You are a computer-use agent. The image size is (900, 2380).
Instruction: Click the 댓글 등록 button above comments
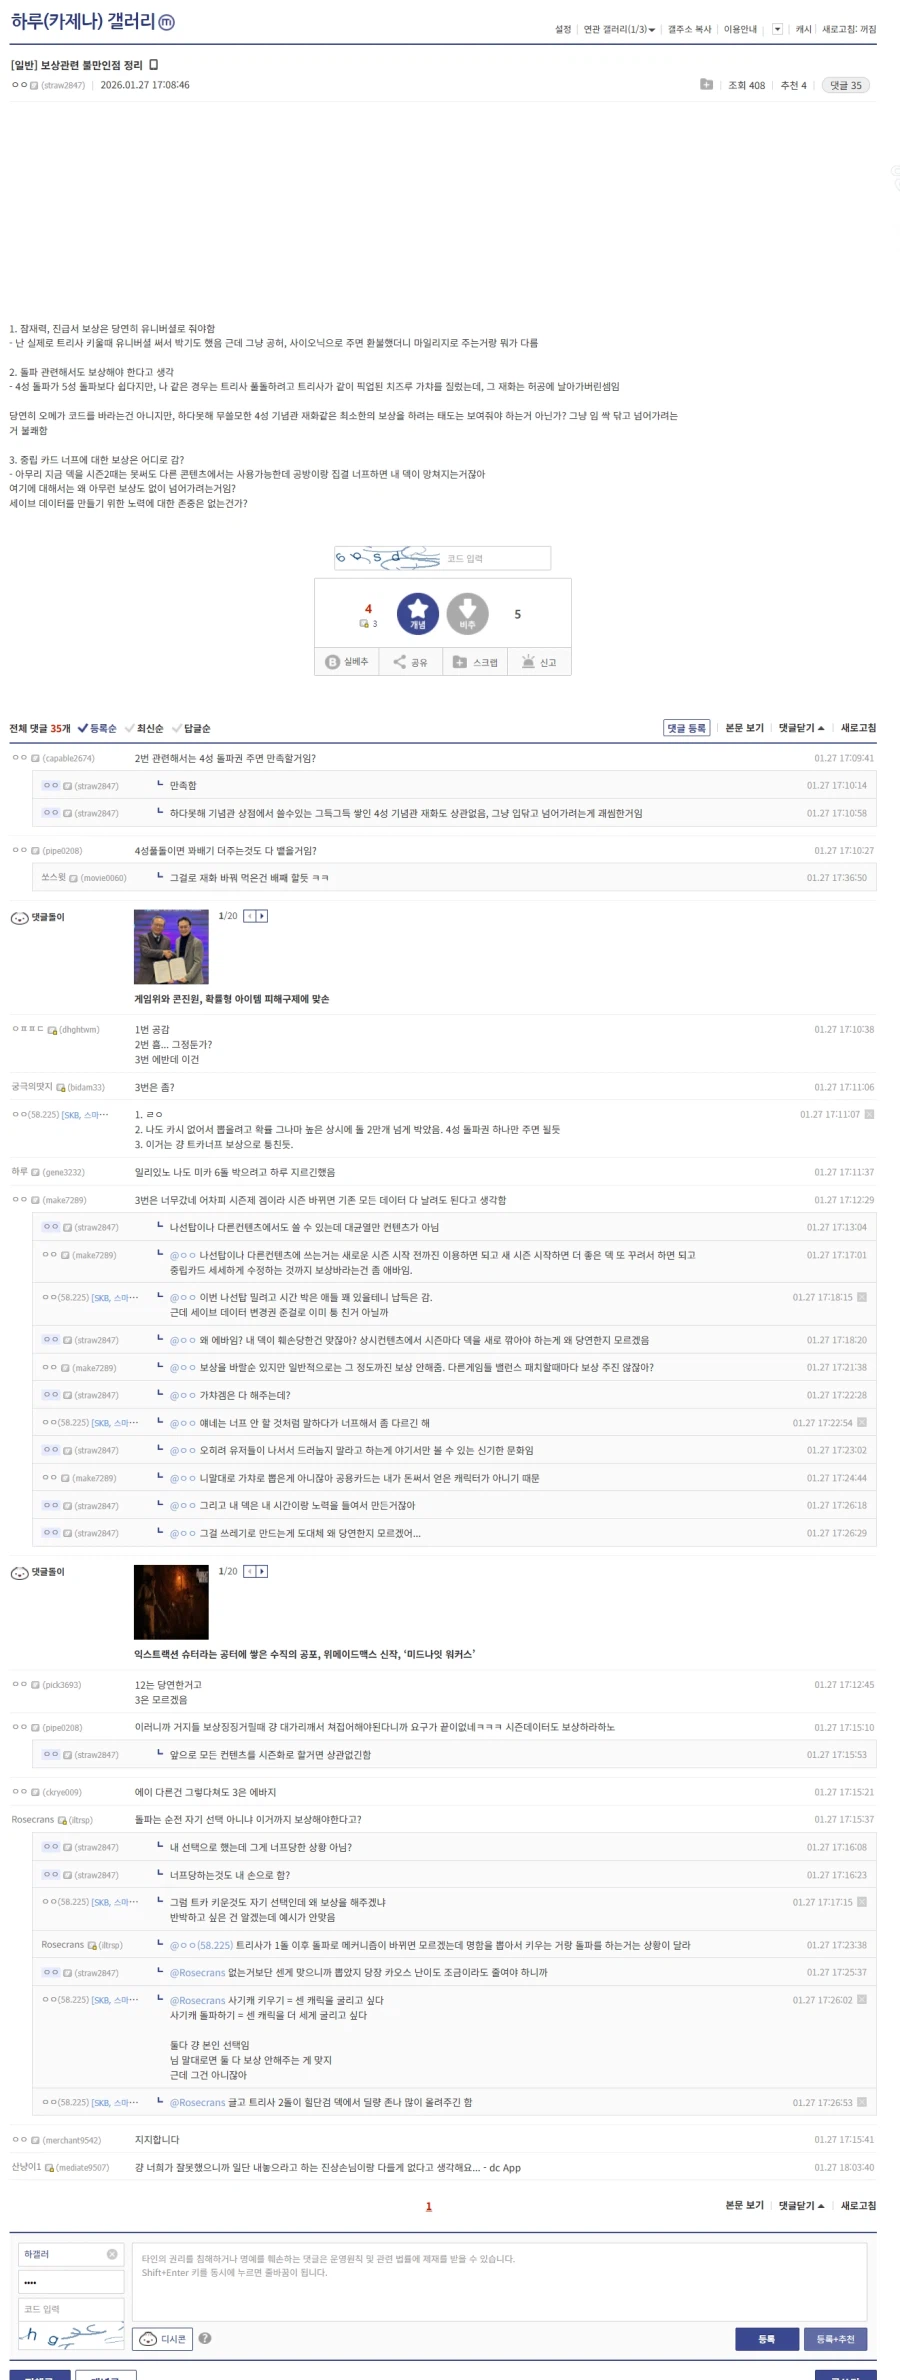coord(687,728)
